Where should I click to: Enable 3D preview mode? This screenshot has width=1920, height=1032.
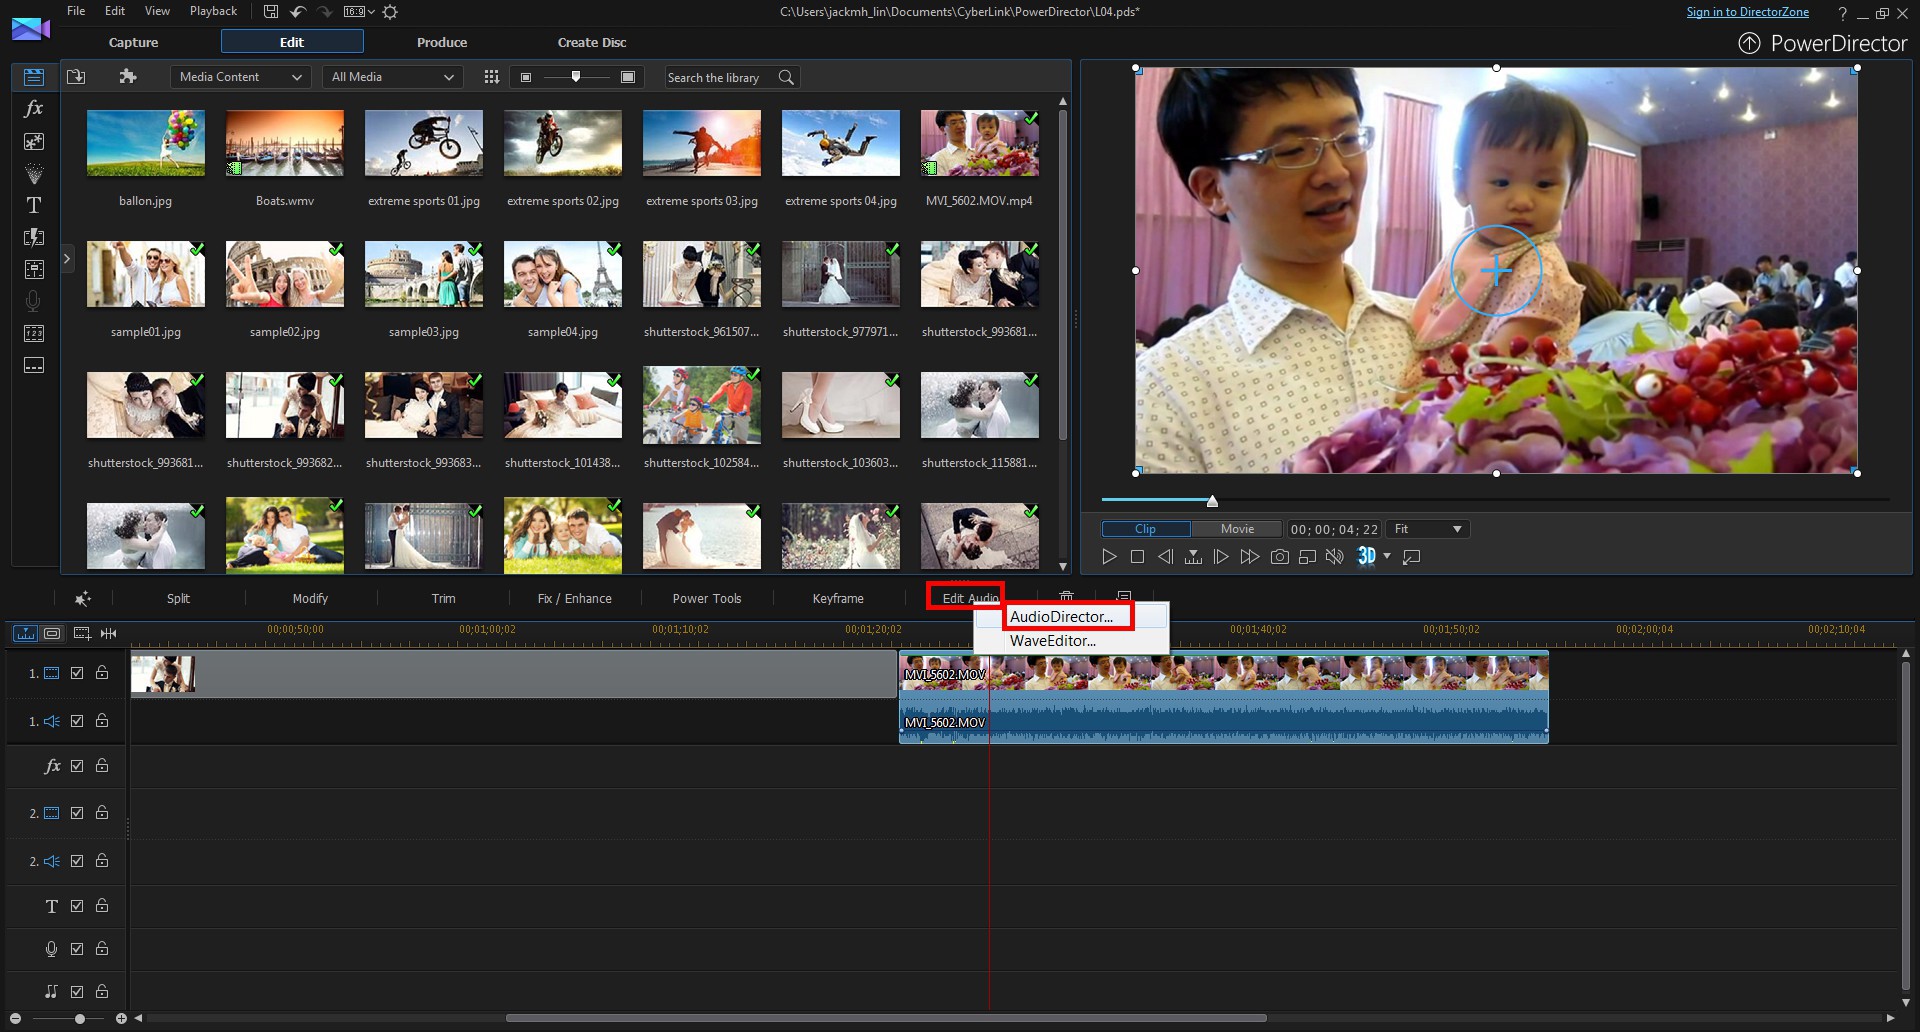click(x=1366, y=556)
